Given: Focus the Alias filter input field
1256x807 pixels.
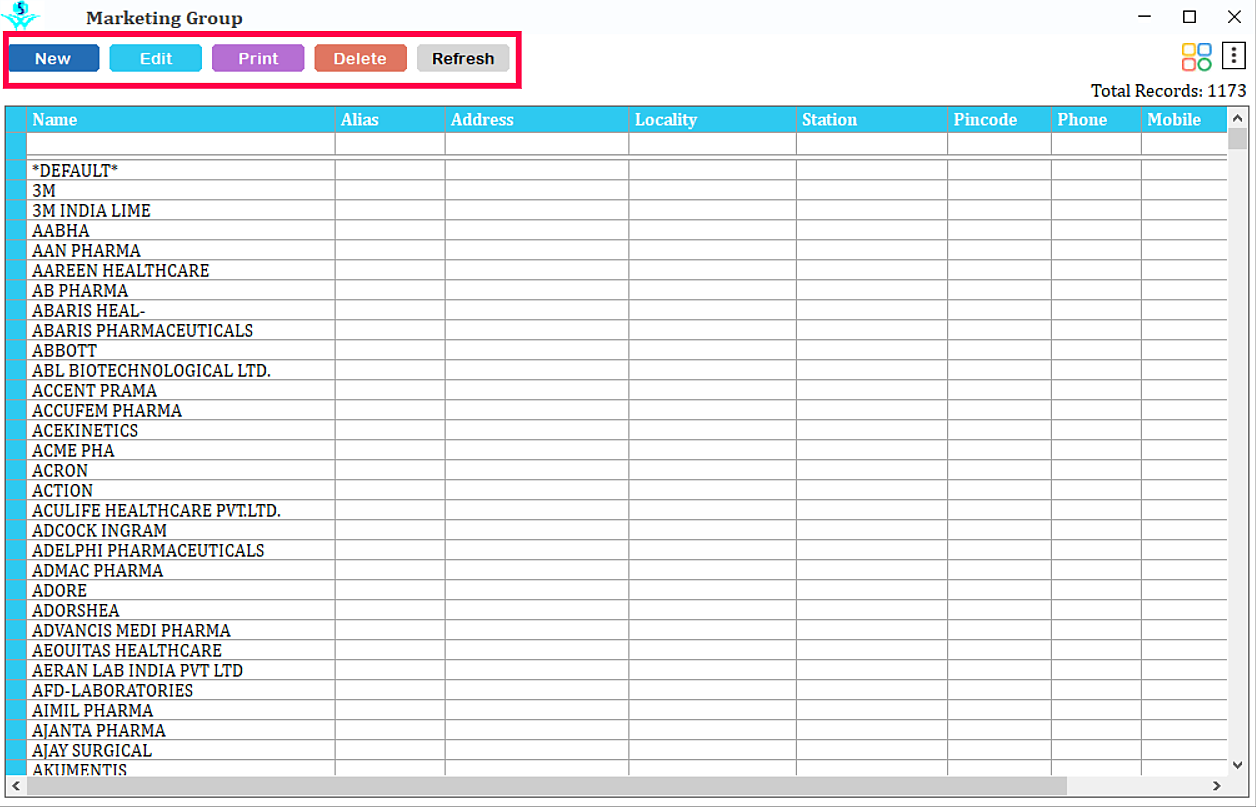Looking at the screenshot, I should pyautogui.click(x=390, y=144).
